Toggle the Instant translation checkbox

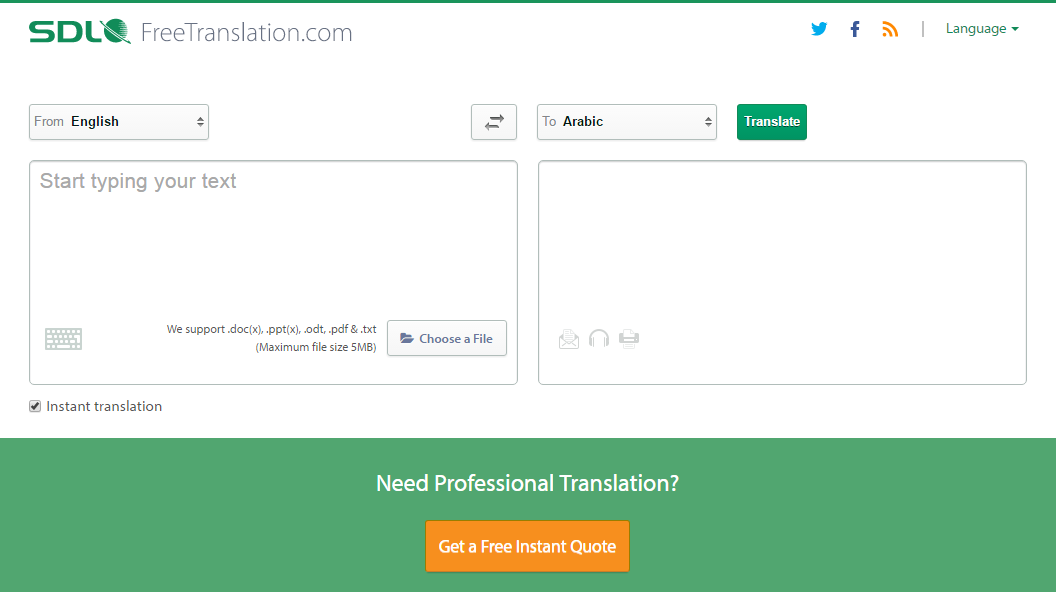35,406
